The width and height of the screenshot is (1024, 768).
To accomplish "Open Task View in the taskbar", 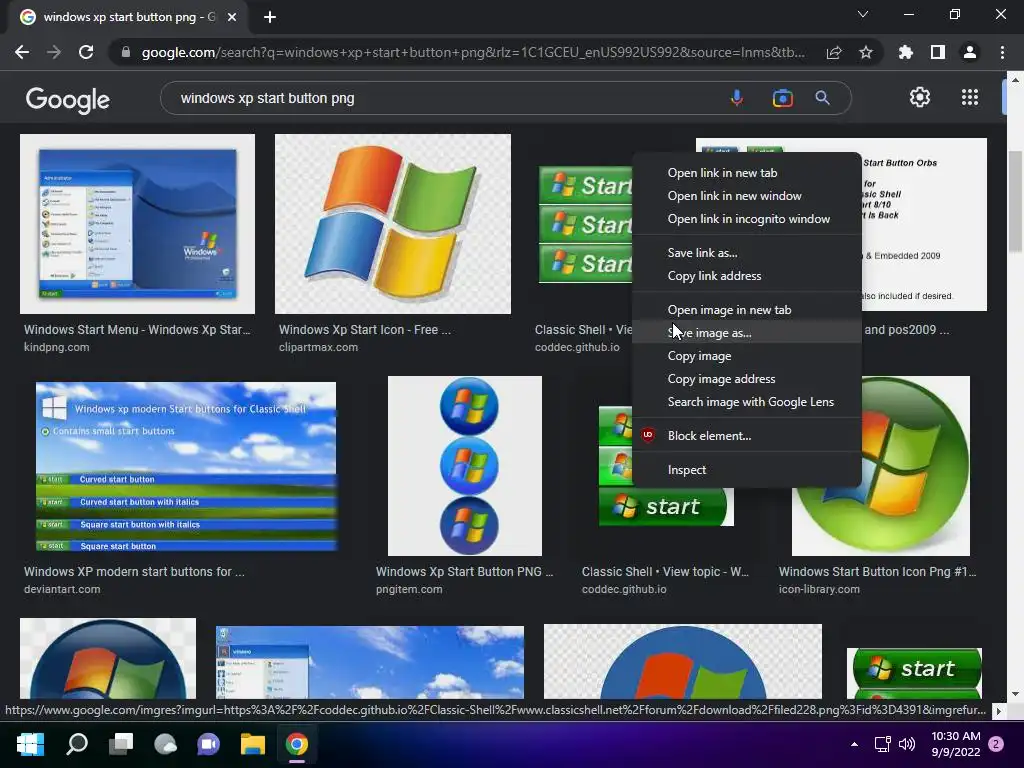I will [x=121, y=744].
